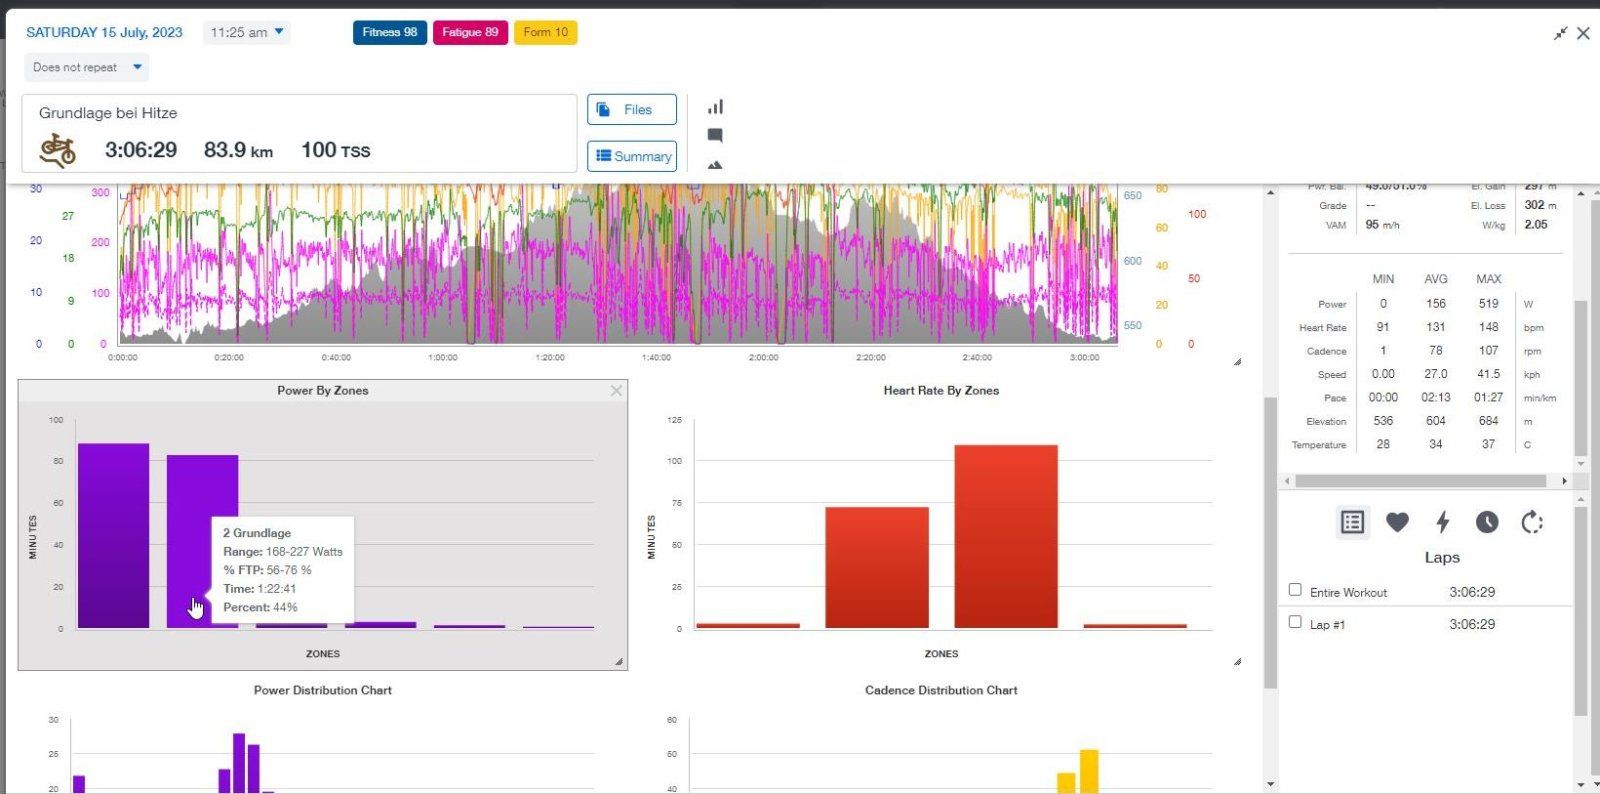The width and height of the screenshot is (1600, 794).
Task: Click the stats horizontal scrollbar thumb
Action: point(1421,481)
